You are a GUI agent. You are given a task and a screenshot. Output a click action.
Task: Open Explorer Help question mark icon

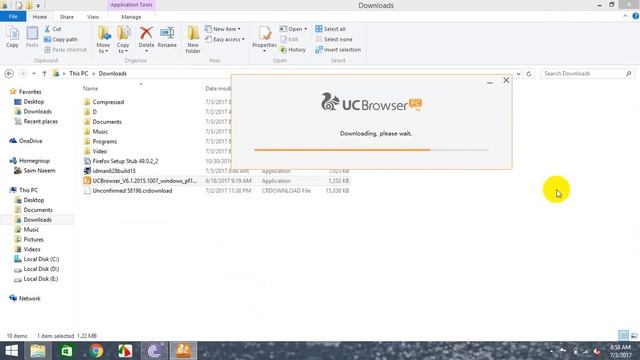pos(636,16)
